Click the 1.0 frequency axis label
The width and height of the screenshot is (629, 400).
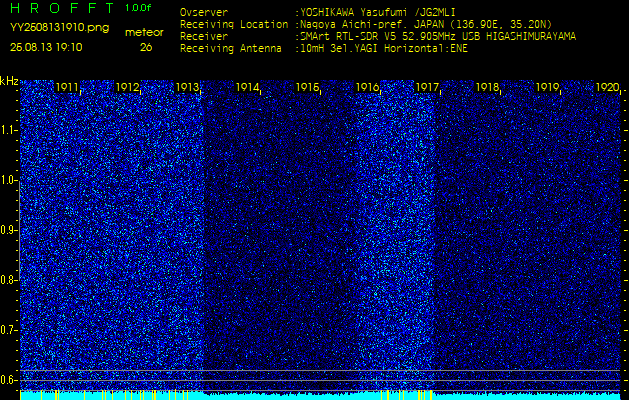[8, 181]
